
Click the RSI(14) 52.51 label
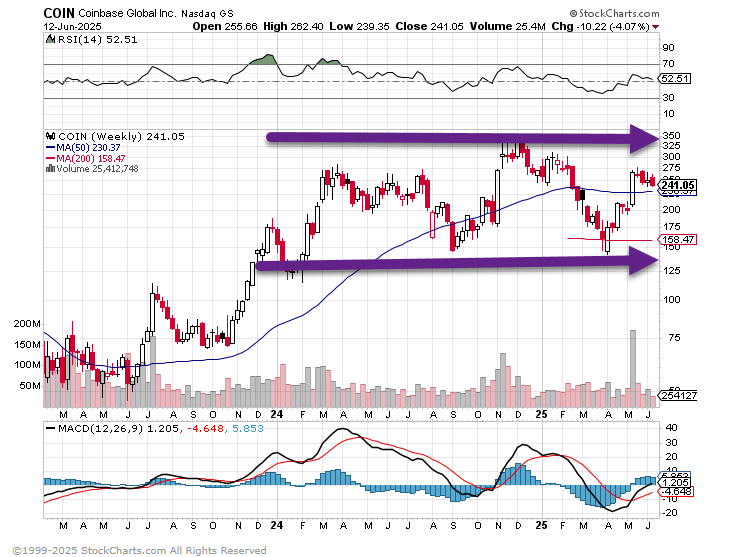tap(97, 40)
